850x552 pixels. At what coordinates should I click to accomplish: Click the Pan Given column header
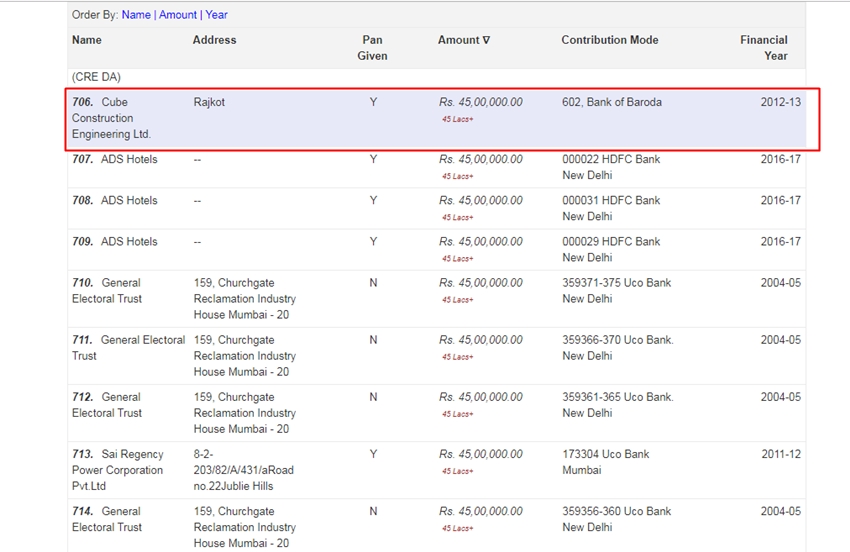pos(372,48)
